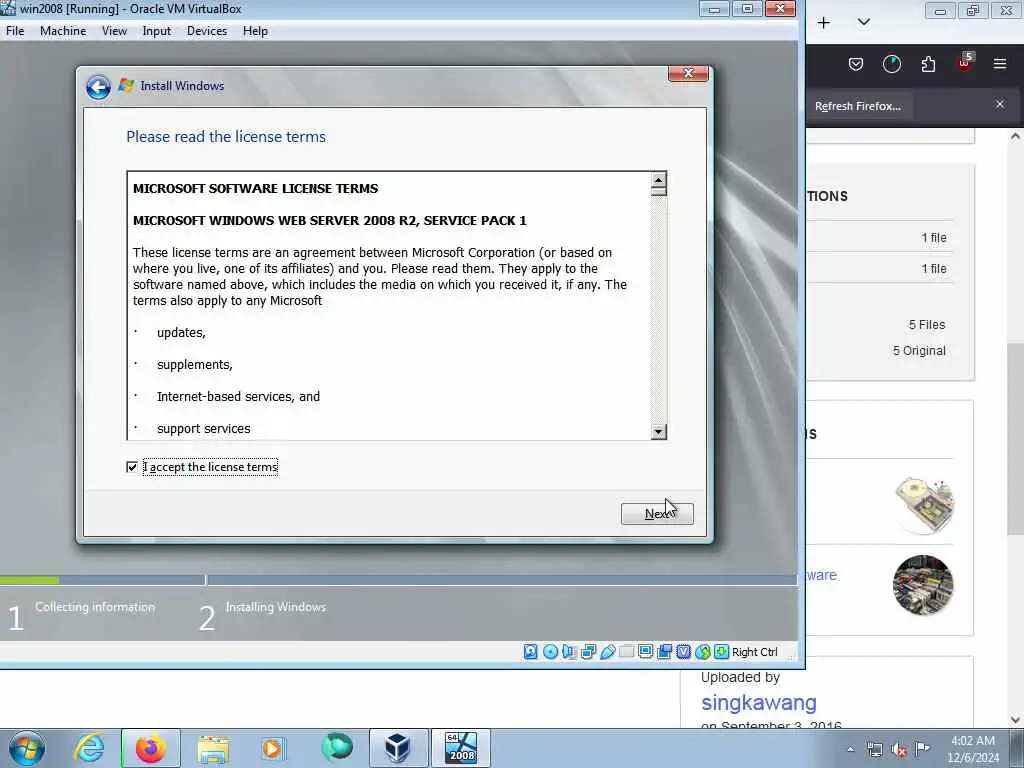Click the first '1 file' row in Firefox
1024x768 pixels.
point(879,238)
